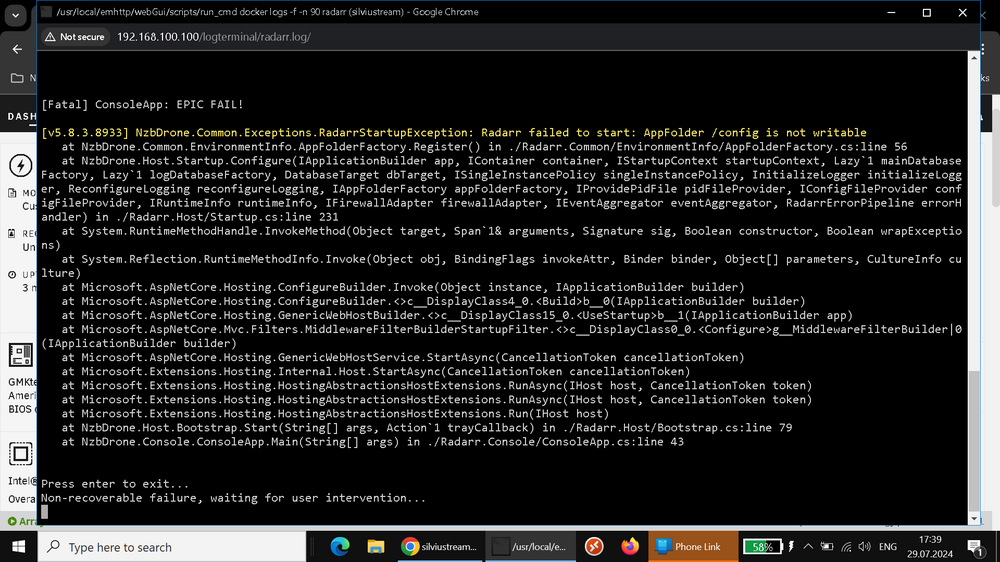The image size is (1000, 562).
Task: Click the vertical scrollbar thumb in log window
Action: tap(974, 440)
